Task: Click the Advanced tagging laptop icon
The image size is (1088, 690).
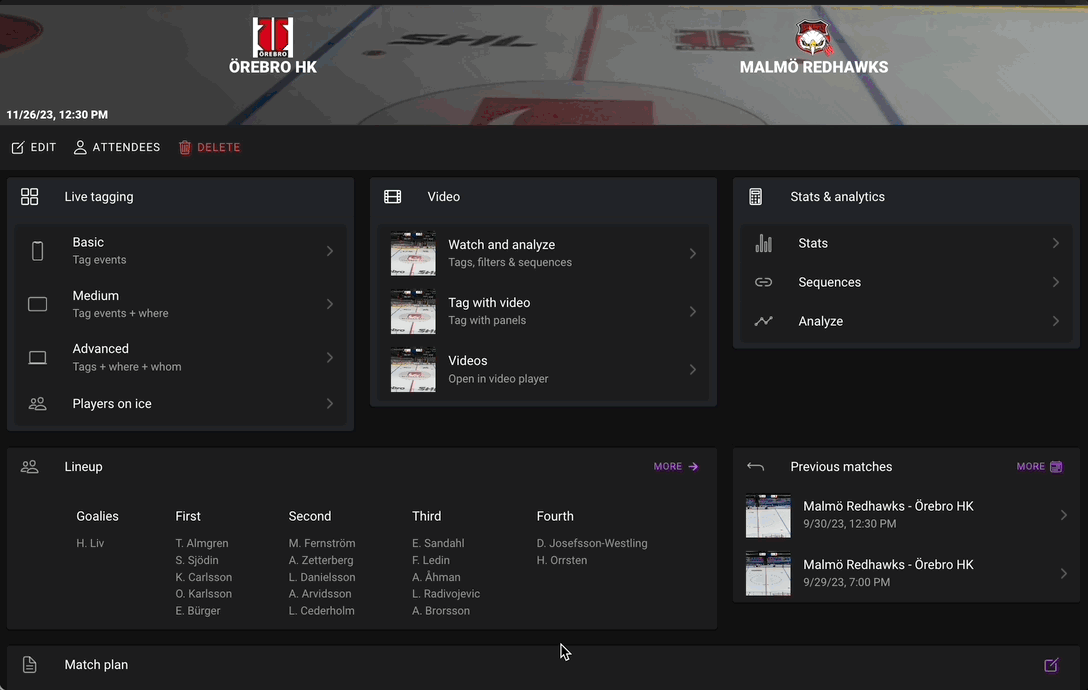Action: click(38, 358)
